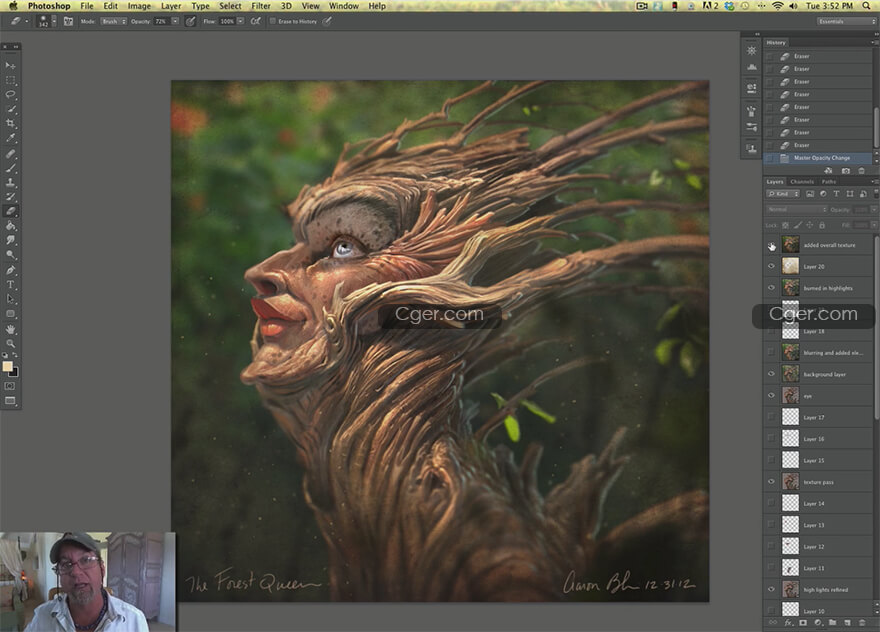Create new document from current history state

tap(828, 171)
